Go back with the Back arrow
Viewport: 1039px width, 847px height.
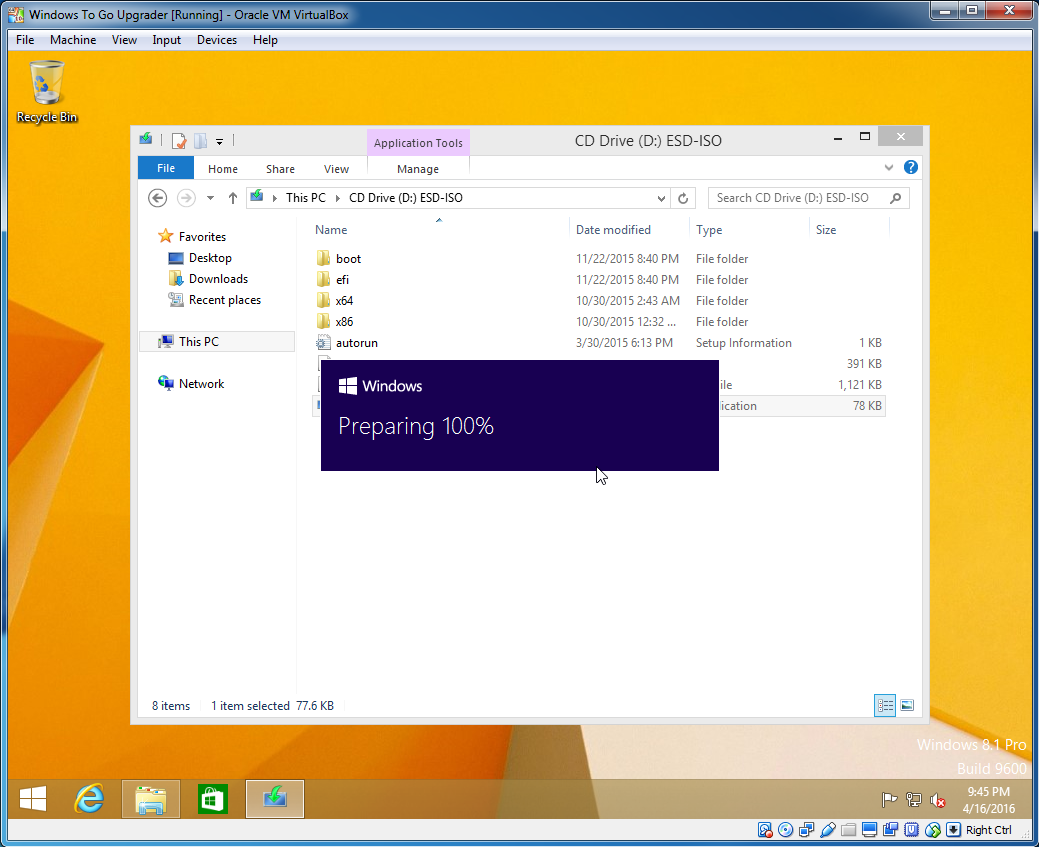[x=158, y=198]
